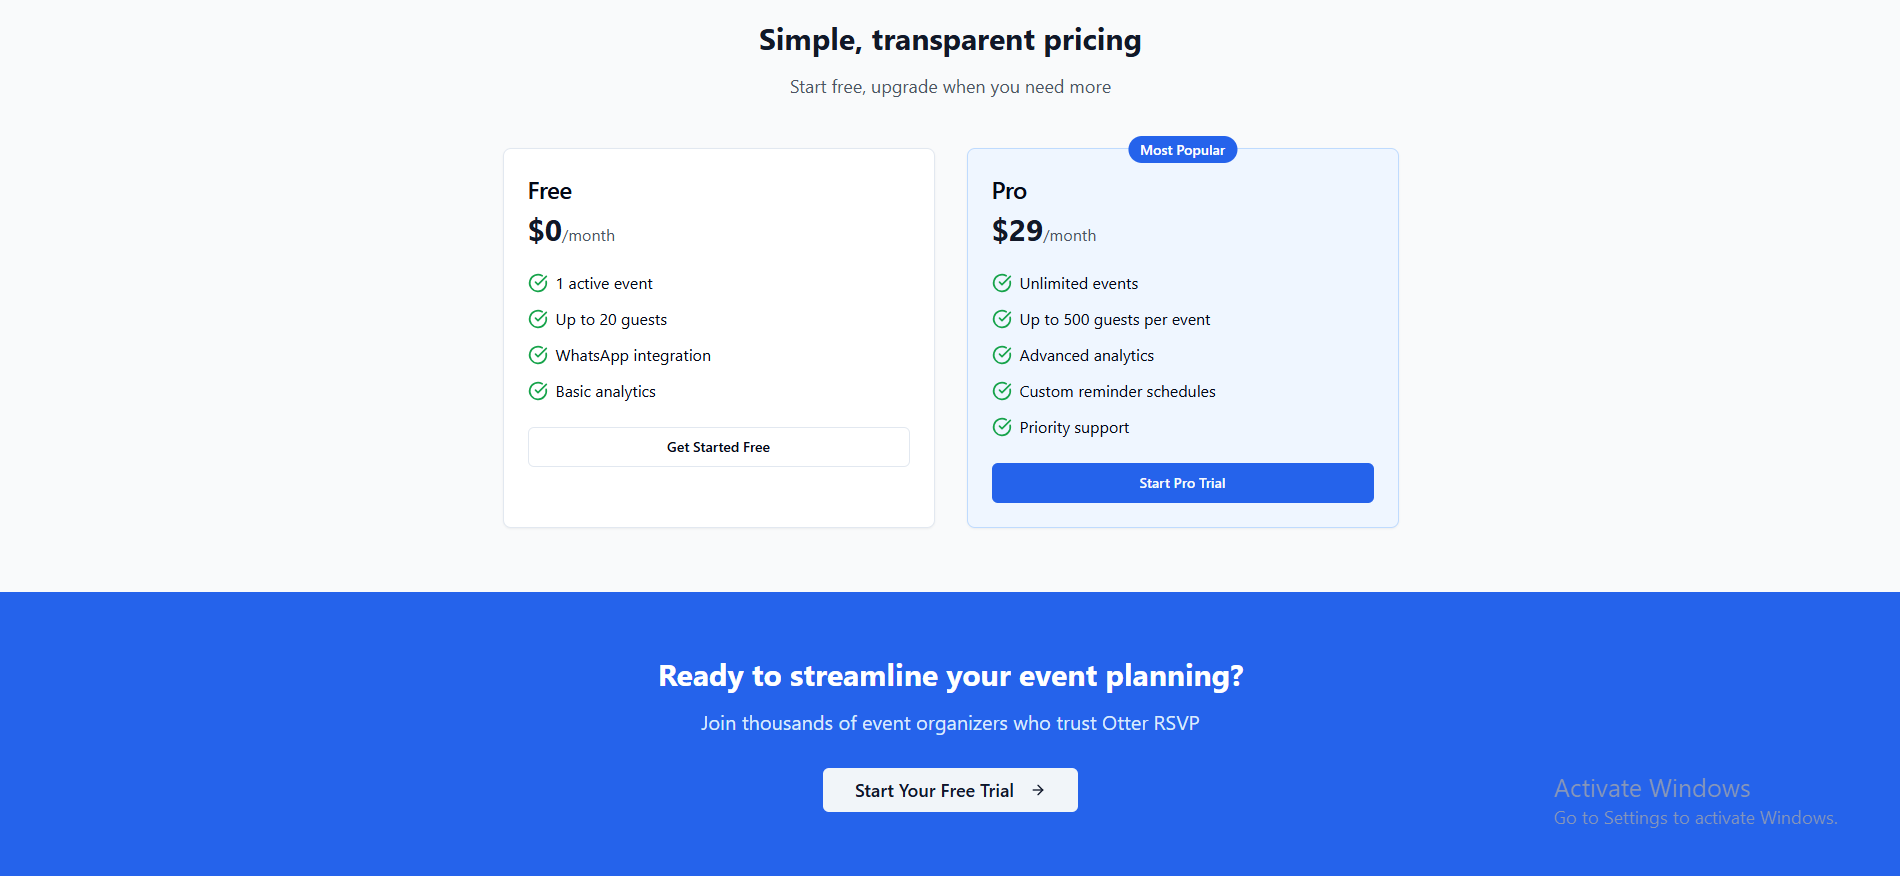Click arrow icon in Start Your Free Trial
The width and height of the screenshot is (1900, 876).
pos(1038,790)
